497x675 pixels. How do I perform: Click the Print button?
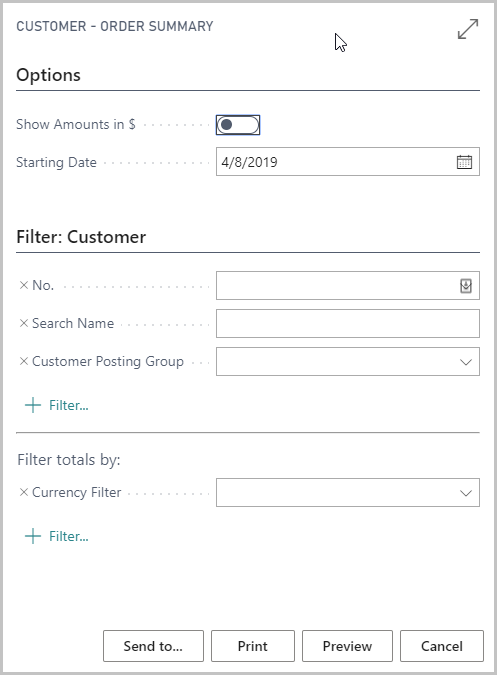[253, 646]
